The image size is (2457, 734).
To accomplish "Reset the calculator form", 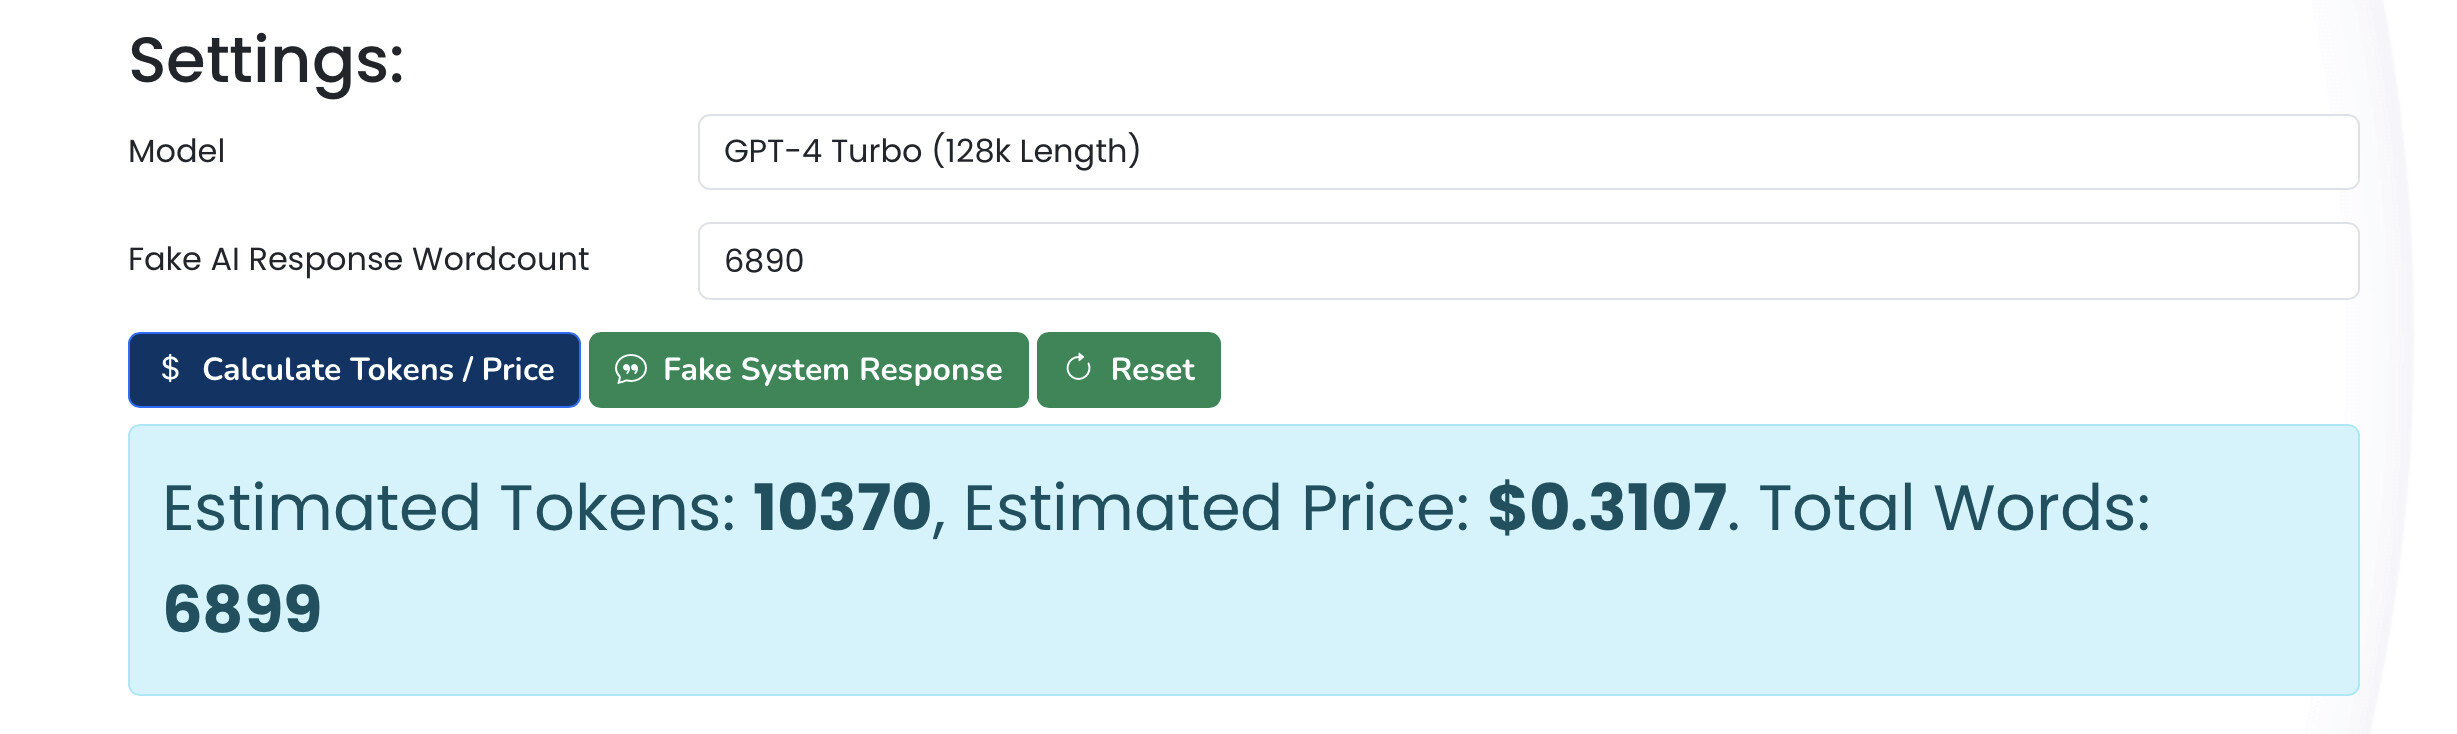I will tap(1128, 370).
